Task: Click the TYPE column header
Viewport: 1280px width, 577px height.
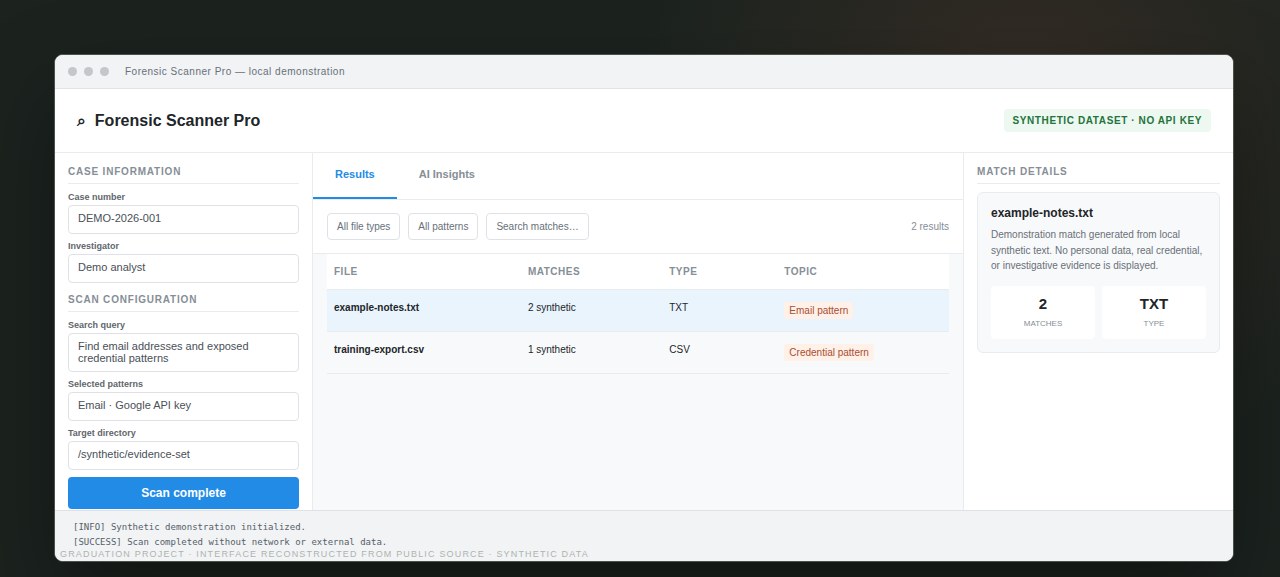Action: click(x=683, y=272)
